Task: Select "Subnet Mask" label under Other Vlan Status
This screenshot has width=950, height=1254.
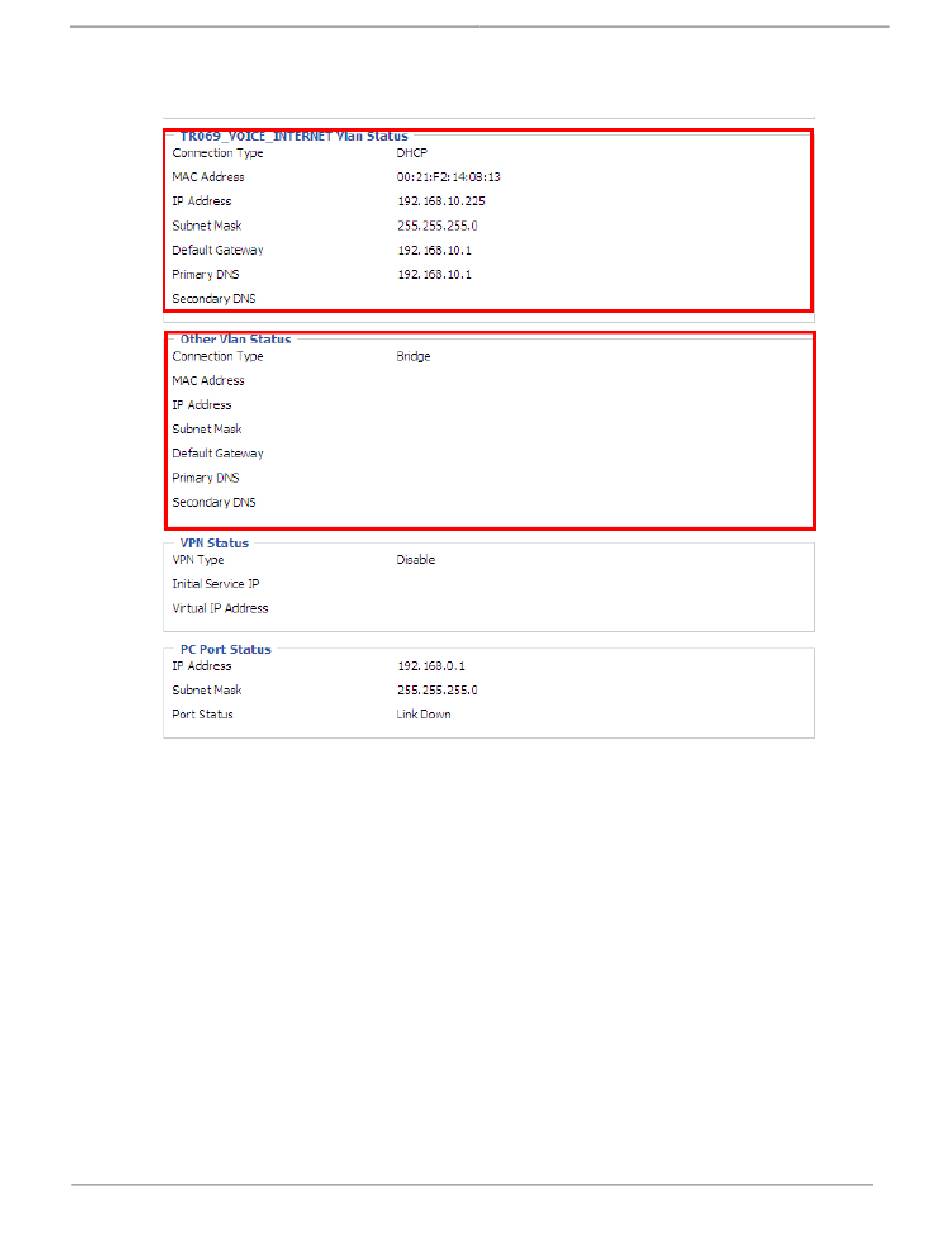Action: tap(207, 429)
